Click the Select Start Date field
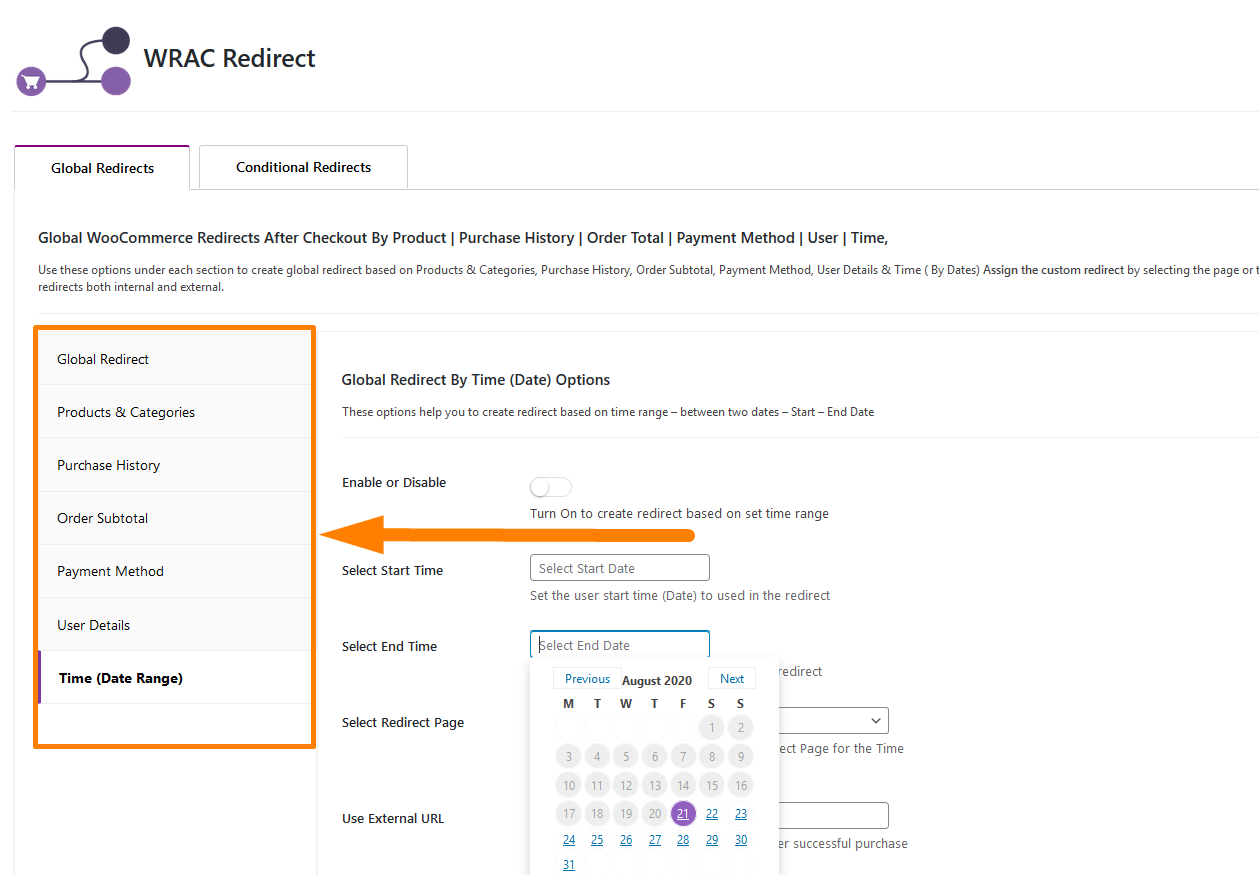 point(620,568)
